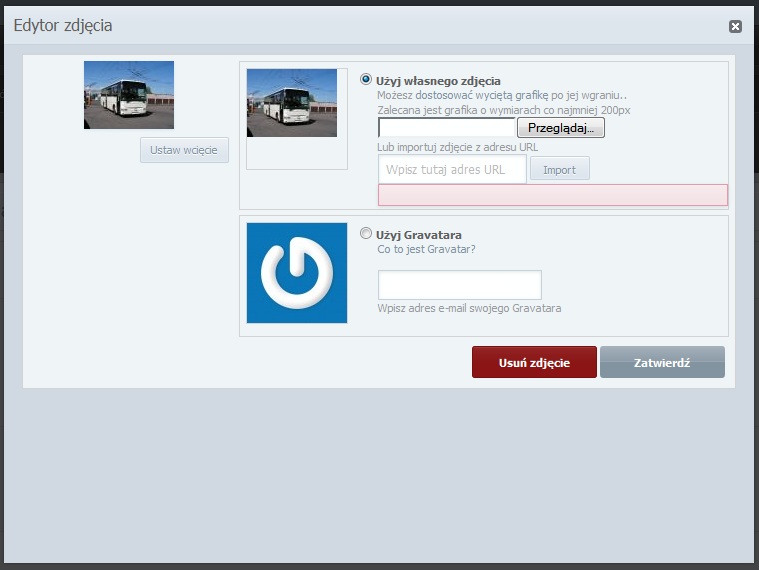Click the Możesz dostosować wyciętą grafikę text
Image resolution: width=759 pixels, height=570 pixels.
[501, 95]
